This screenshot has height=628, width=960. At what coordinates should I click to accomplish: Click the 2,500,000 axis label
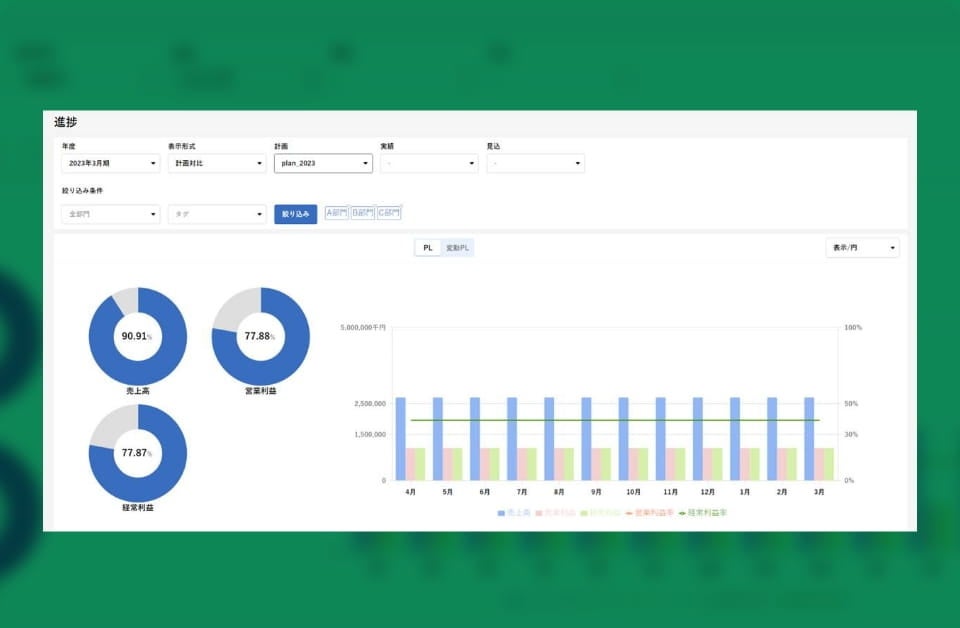(370, 404)
